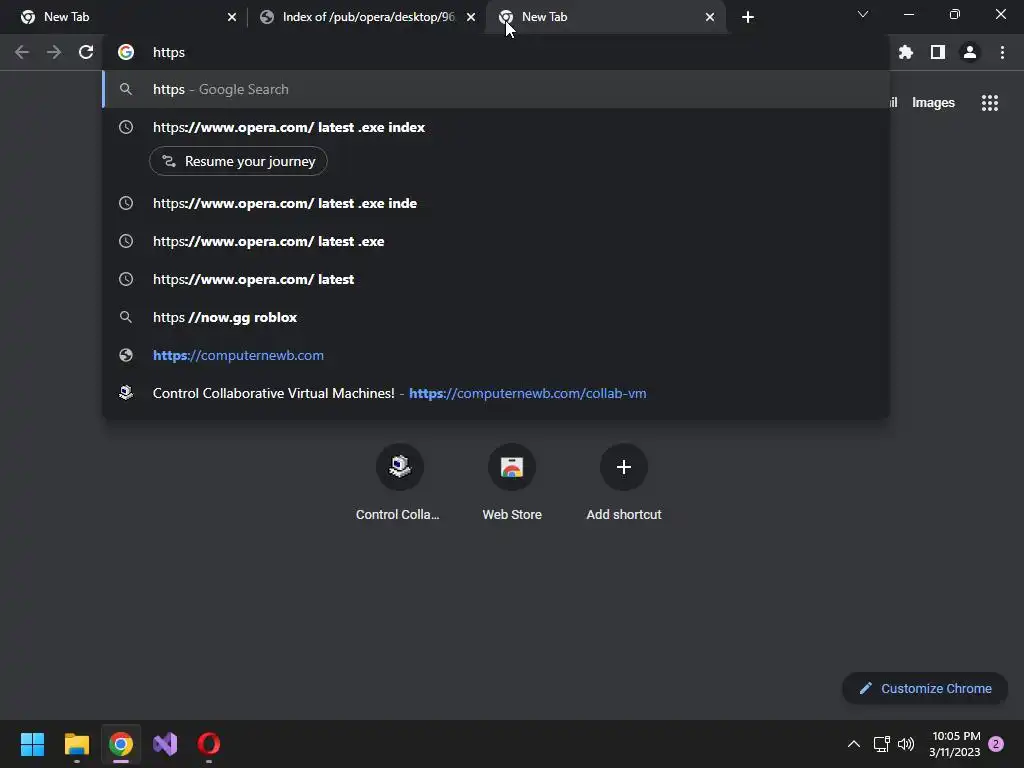Click globe icon beside computernewb.com
The width and height of the screenshot is (1024, 768).
point(126,355)
